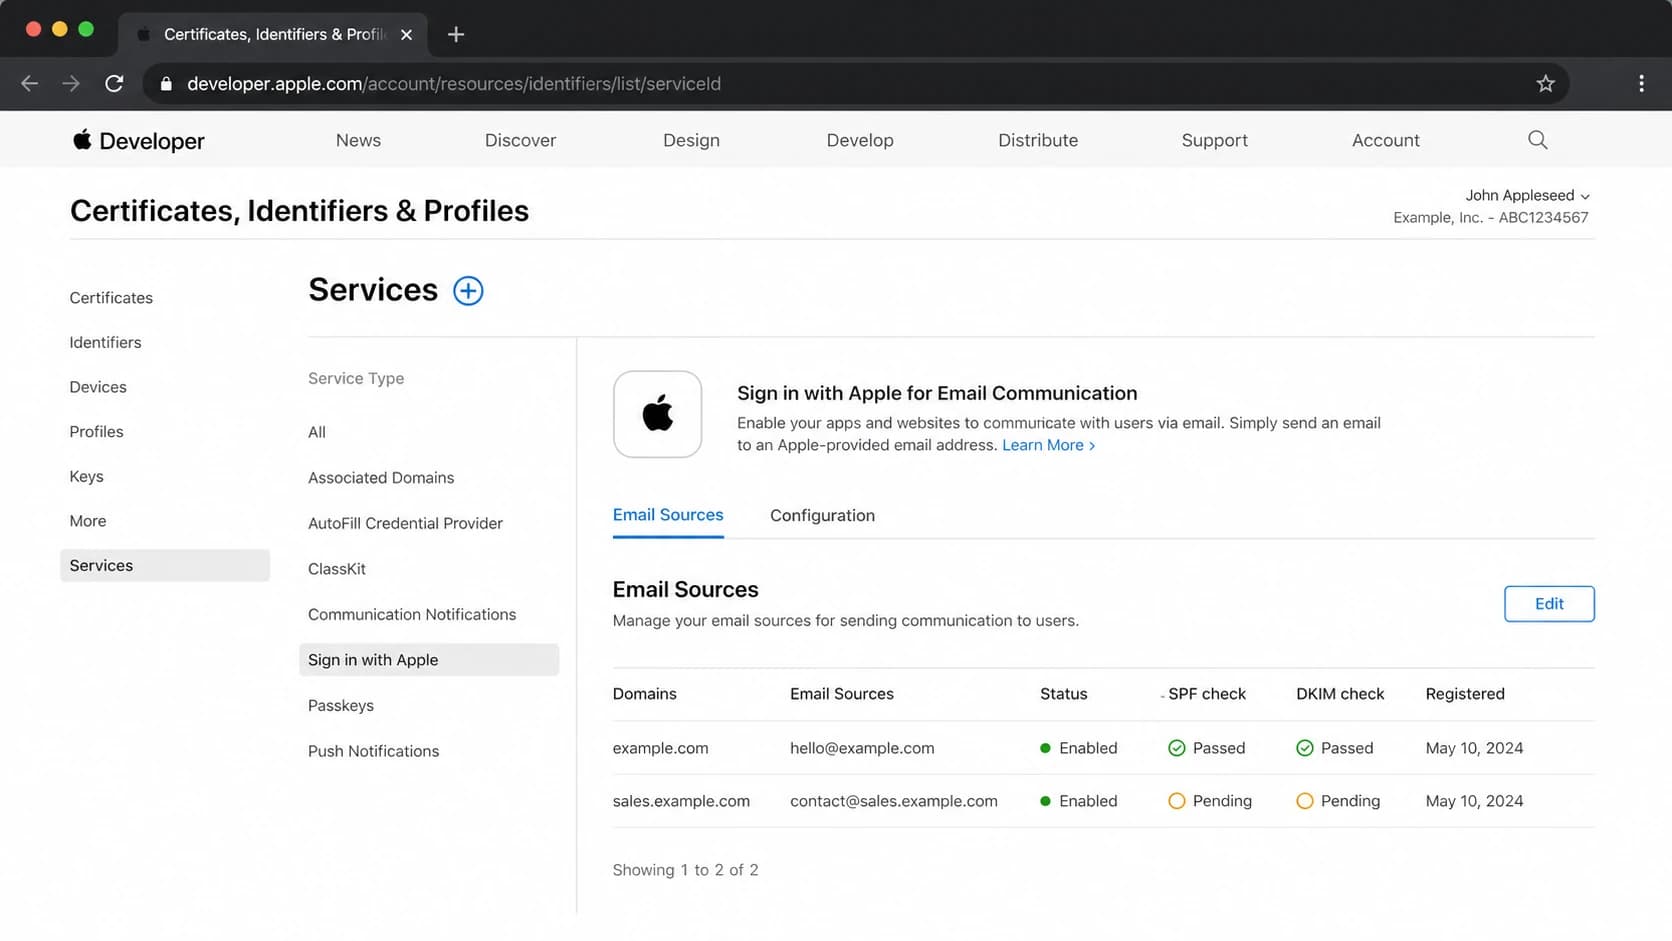Bookmark page with the star icon
Screen dimensions: 1672x941
[x=1546, y=84]
